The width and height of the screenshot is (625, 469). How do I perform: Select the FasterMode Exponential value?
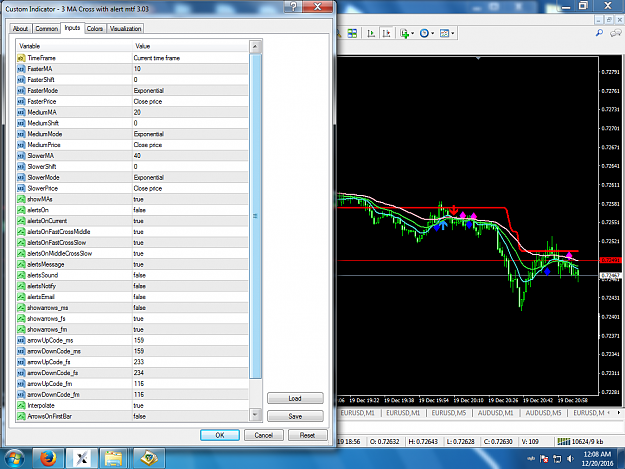tap(190, 91)
